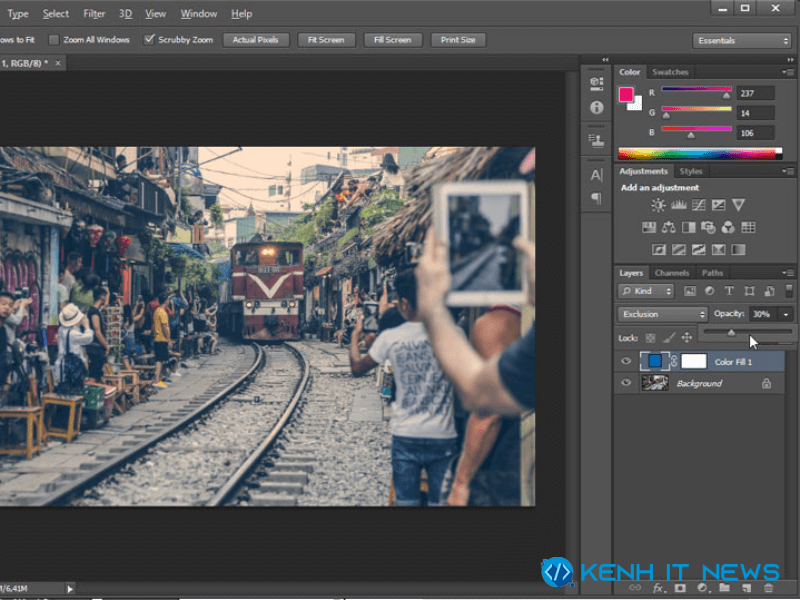Add a Curves adjustment
This screenshot has height=600, width=800.
[698, 205]
